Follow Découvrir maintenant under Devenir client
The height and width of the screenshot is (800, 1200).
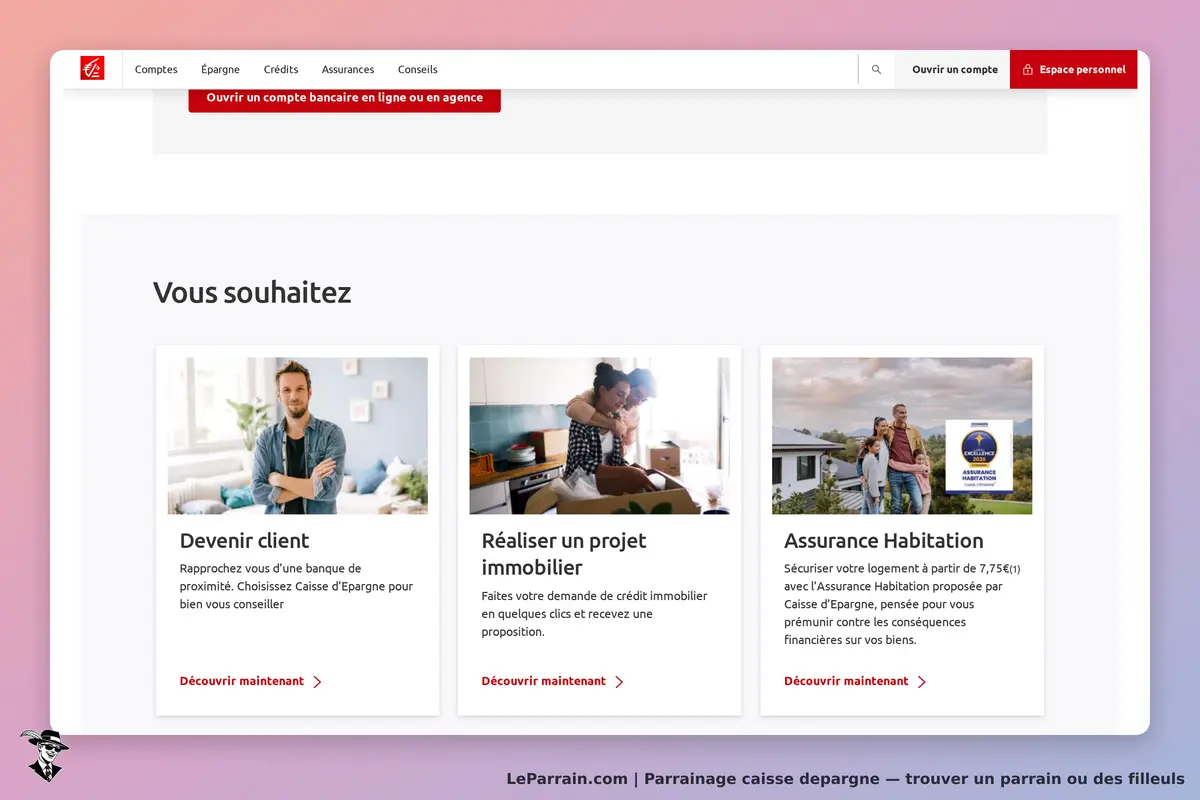point(242,681)
